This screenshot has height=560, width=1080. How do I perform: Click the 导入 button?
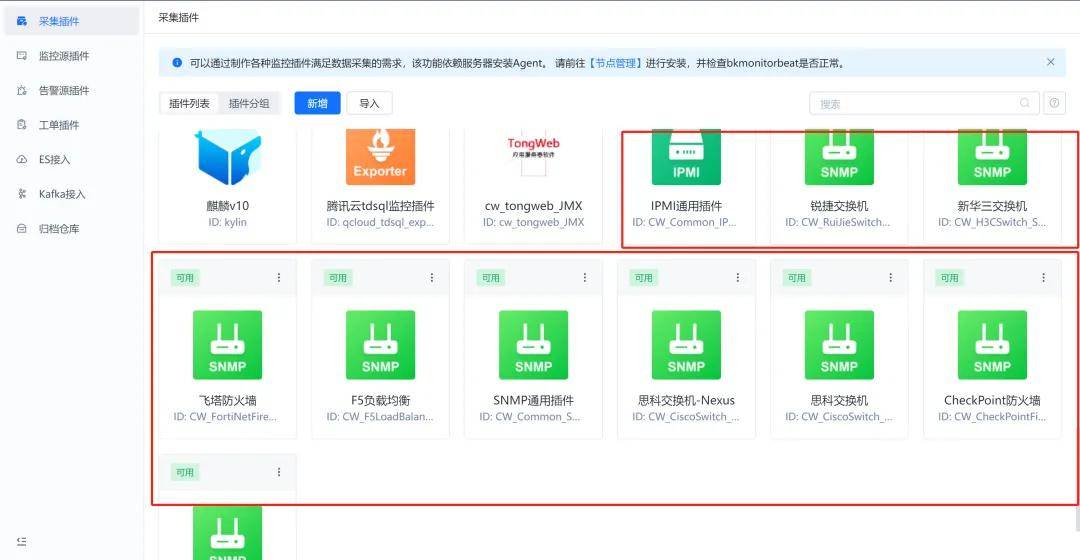pos(369,103)
